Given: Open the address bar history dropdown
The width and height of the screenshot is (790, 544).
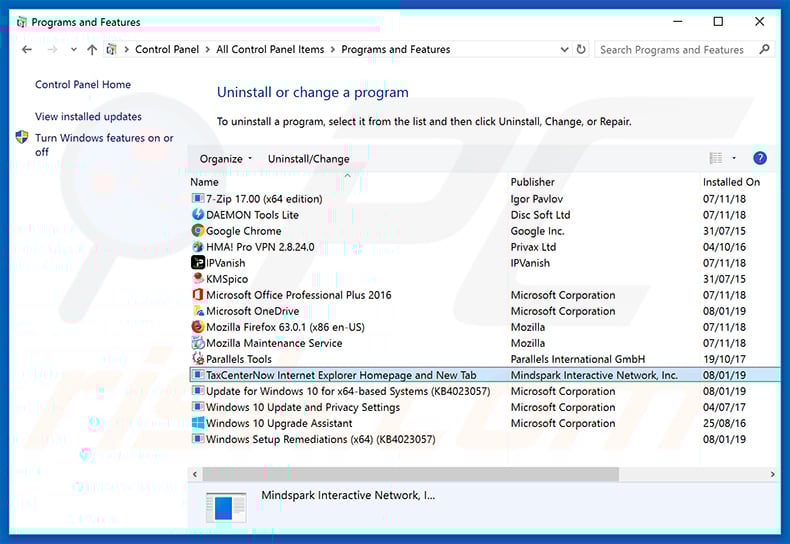Looking at the screenshot, I should 564,49.
